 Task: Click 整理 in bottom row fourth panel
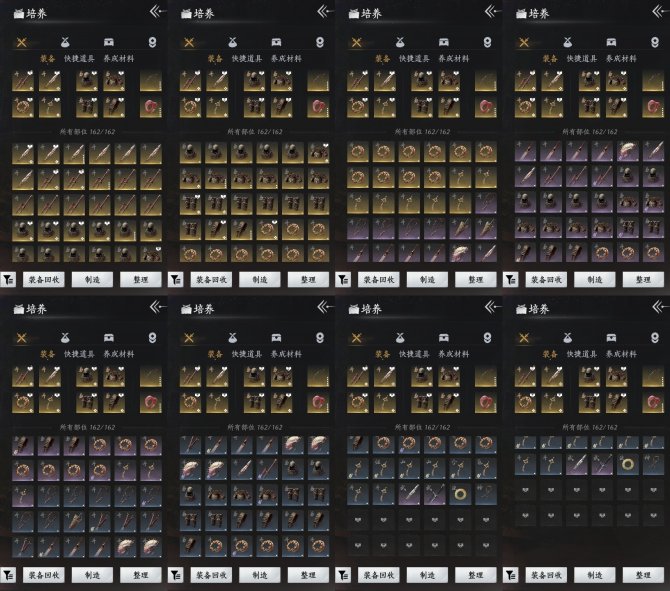pyautogui.click(x=643, y=575)
